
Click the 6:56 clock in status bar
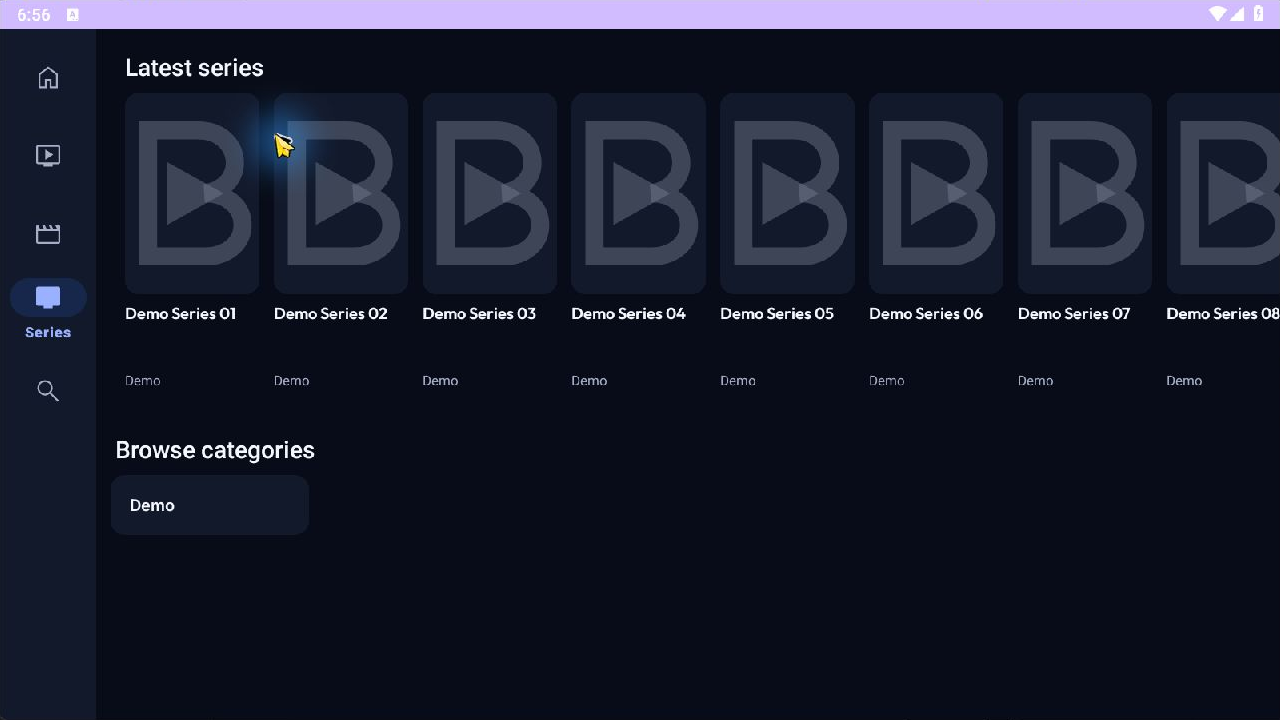(x=33, y=15)
